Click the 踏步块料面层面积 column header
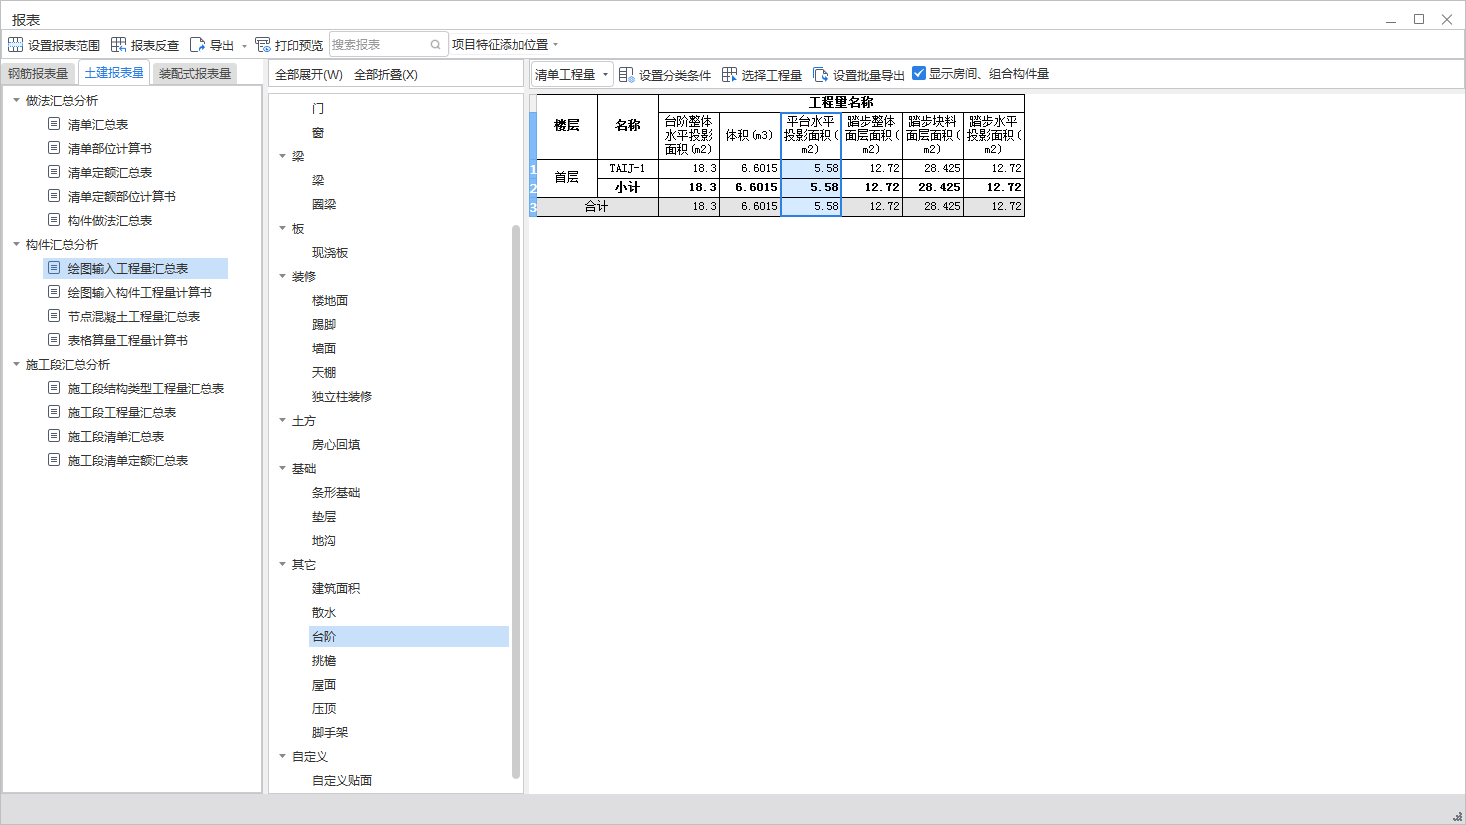Viewport: 1466px width, 825px height. pos(933,136)
